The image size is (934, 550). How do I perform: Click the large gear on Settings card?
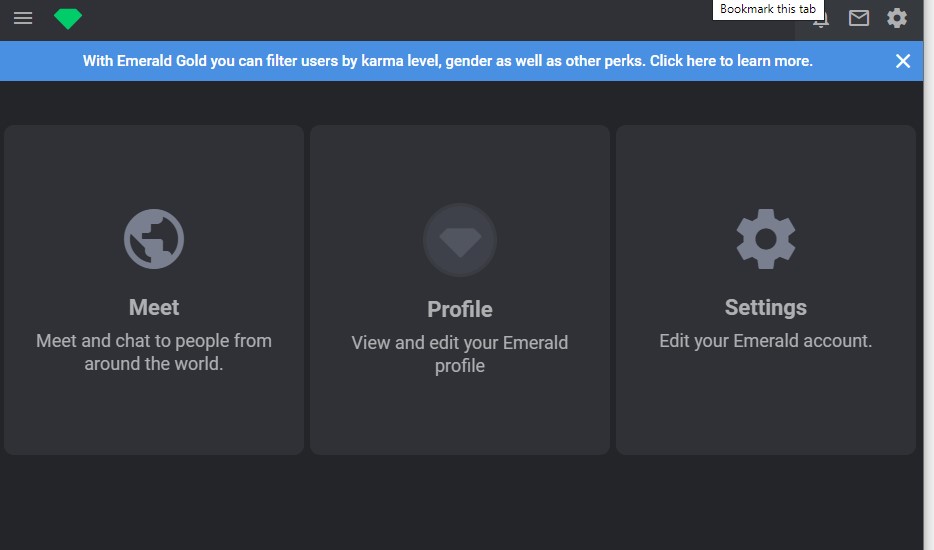(x=765, y=239)
